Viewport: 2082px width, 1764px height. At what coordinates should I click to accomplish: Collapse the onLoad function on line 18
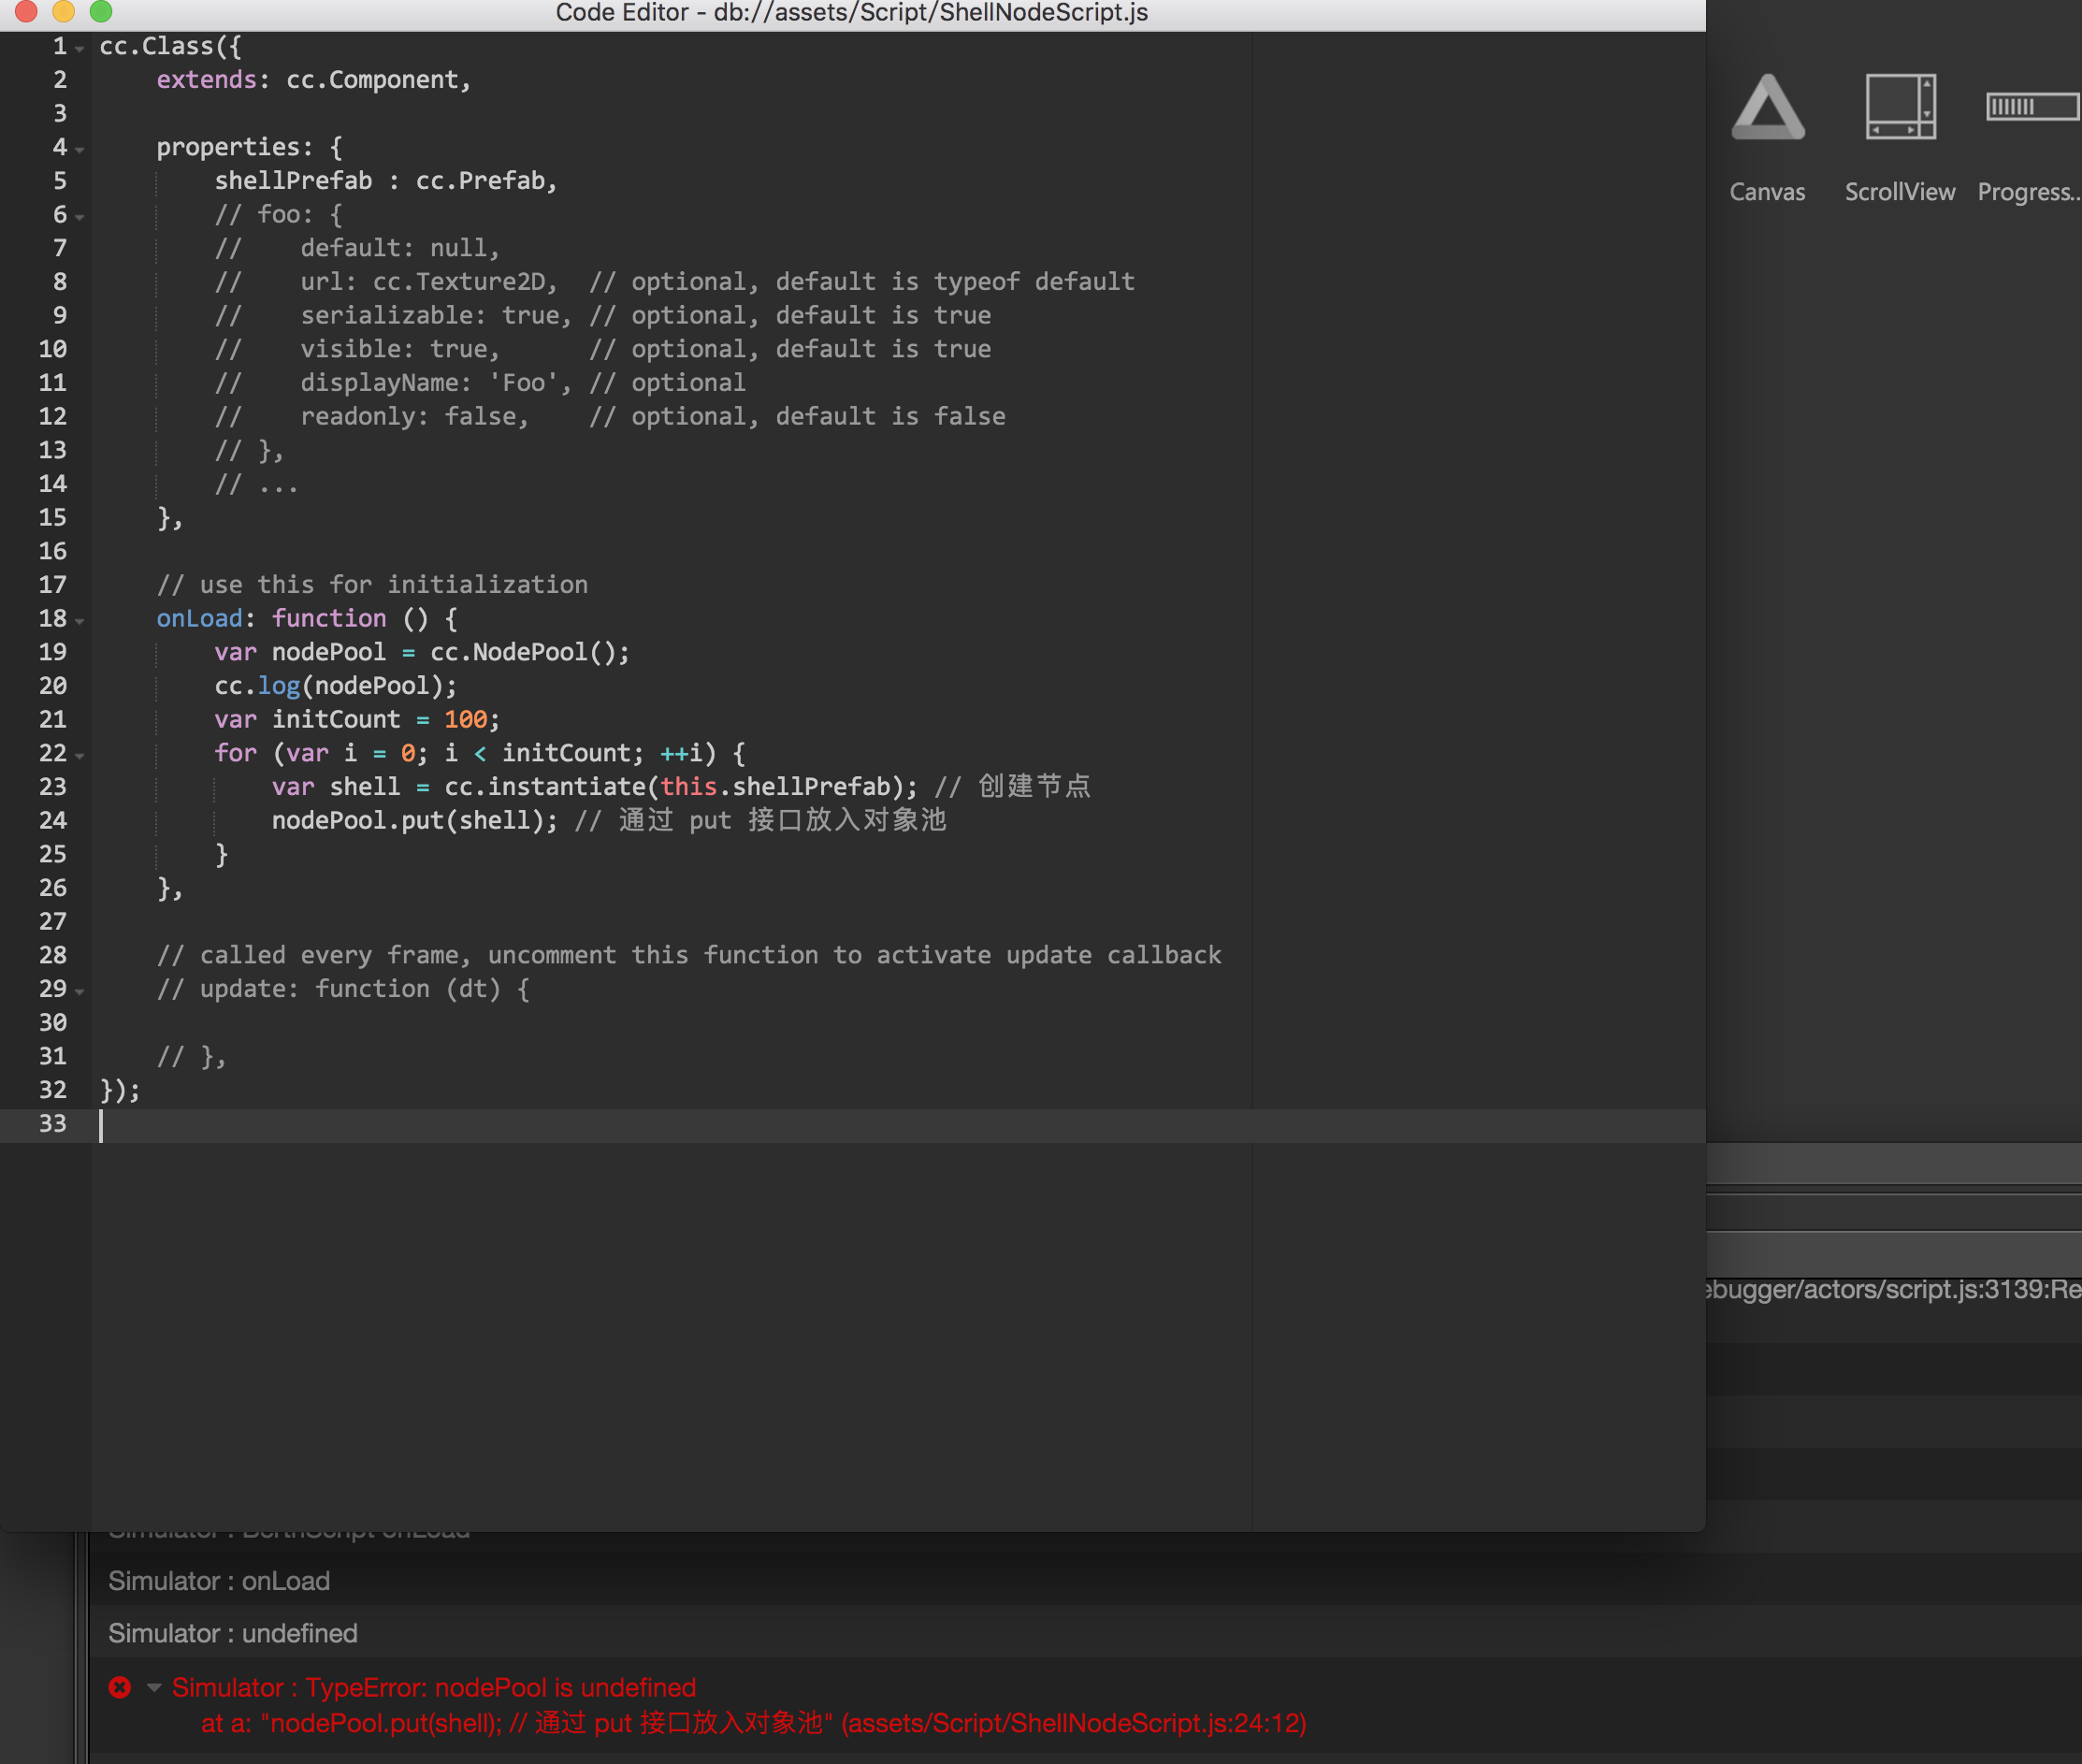click(80, 621)
